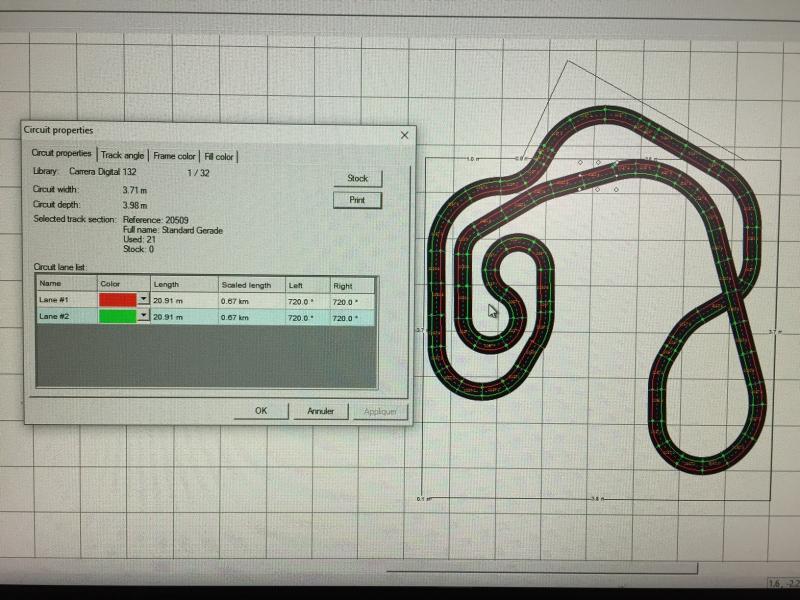Select the Circuit properties tab

click(62, 154)
